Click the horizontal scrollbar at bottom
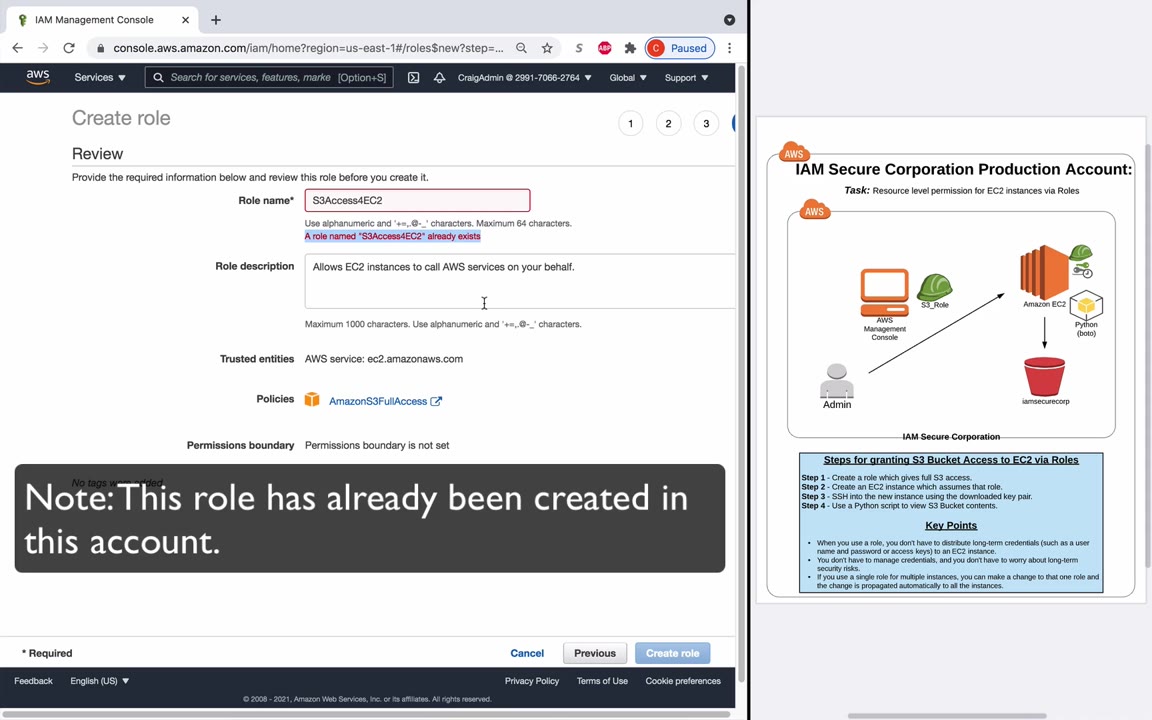1152x720 pixels. click(x=365, y=714)
